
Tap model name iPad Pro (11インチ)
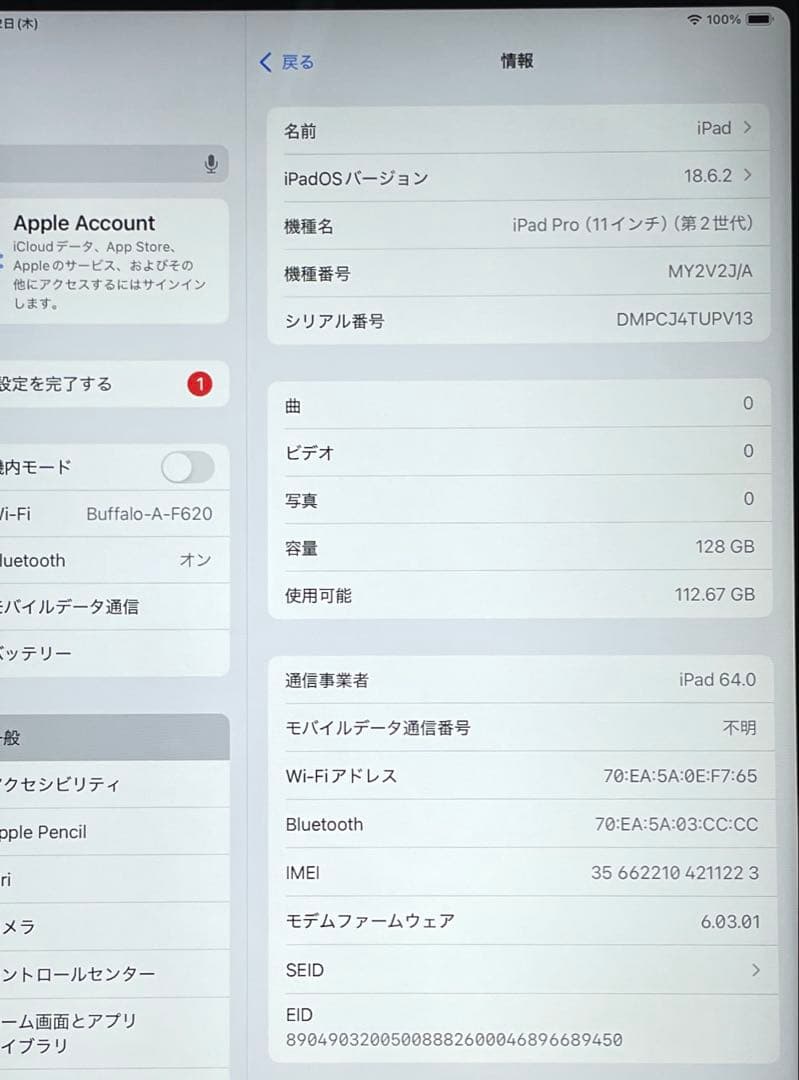(x=632, y=224)
